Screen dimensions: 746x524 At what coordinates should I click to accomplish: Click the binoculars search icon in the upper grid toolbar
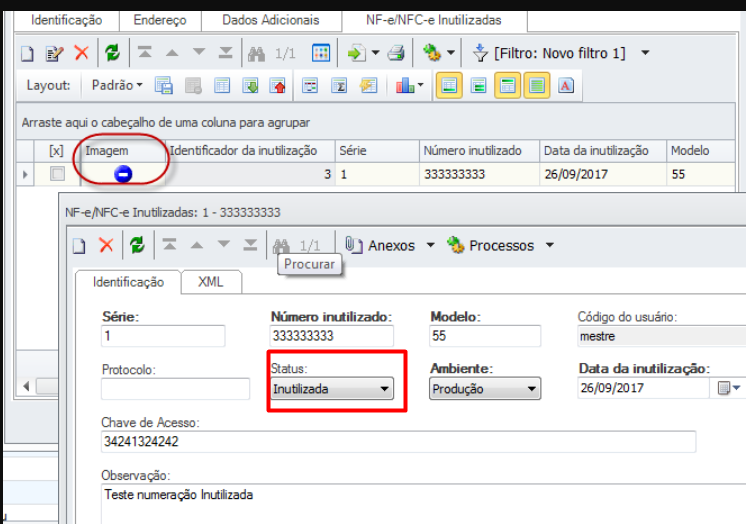[256, 54]
